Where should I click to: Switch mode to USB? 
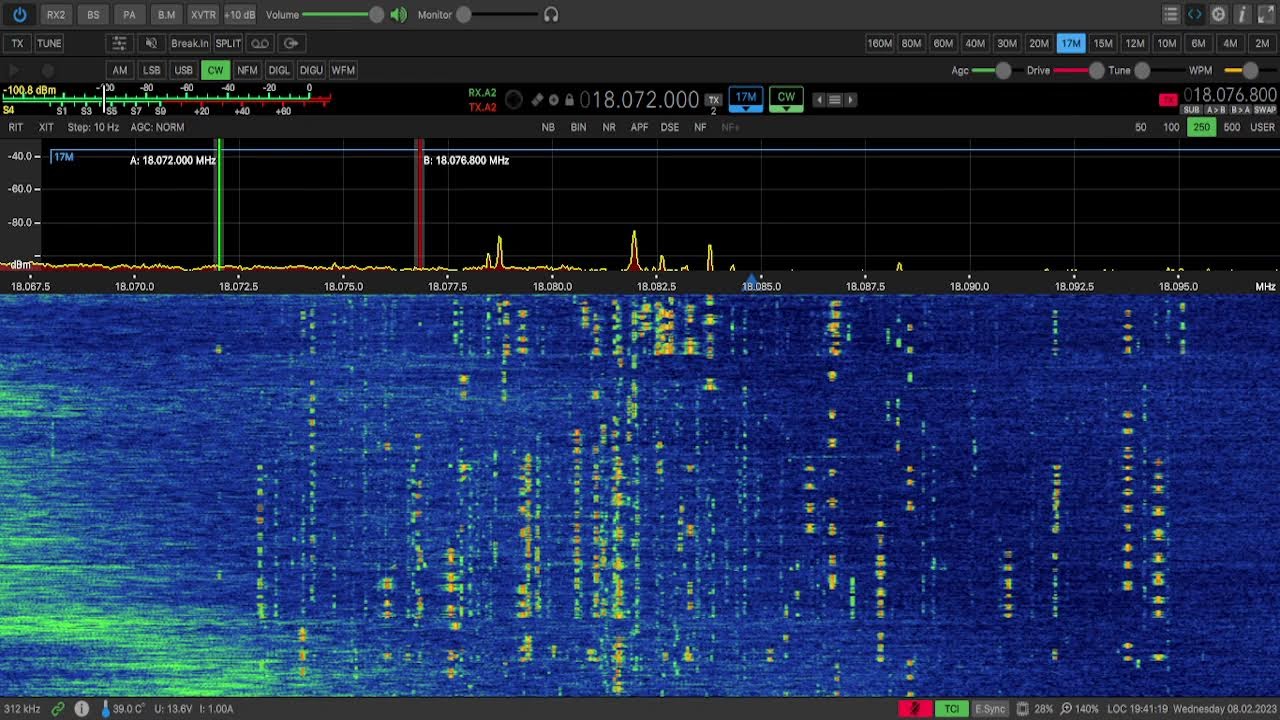point(184,70)
